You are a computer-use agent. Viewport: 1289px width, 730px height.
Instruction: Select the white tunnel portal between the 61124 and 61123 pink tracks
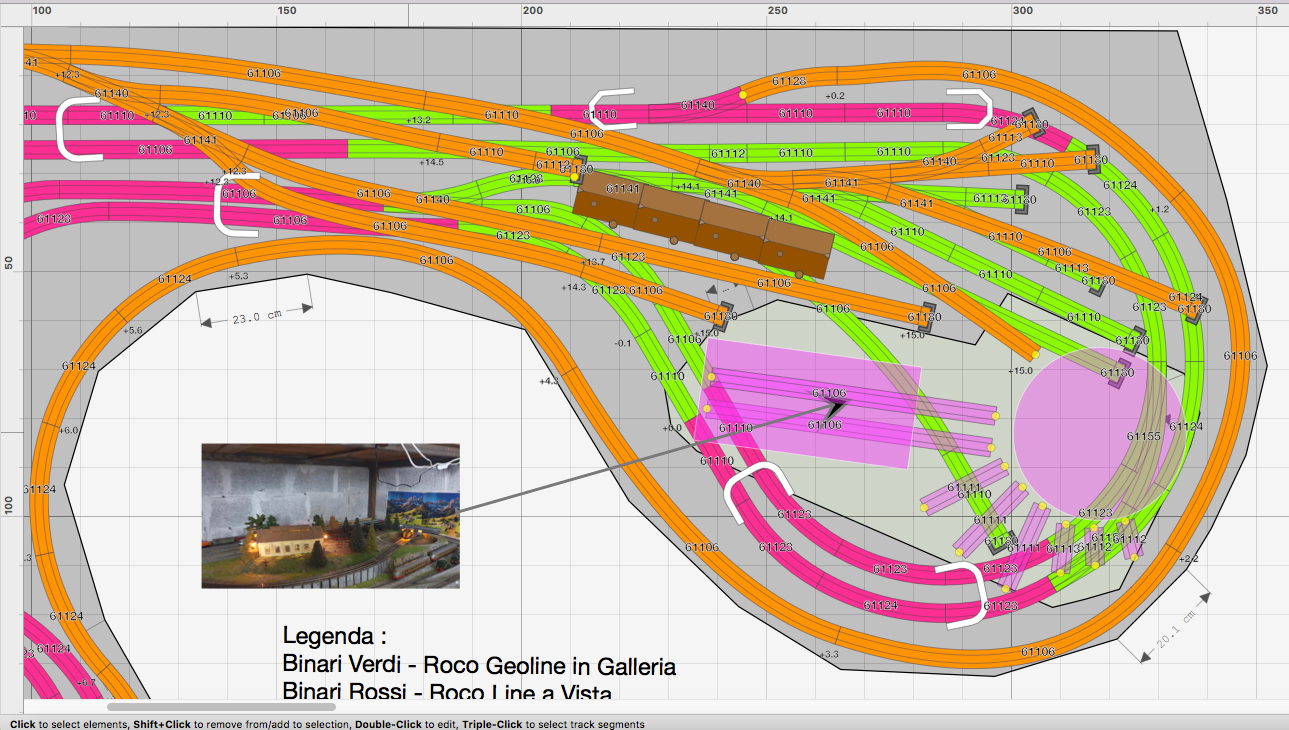coord(960,596)
